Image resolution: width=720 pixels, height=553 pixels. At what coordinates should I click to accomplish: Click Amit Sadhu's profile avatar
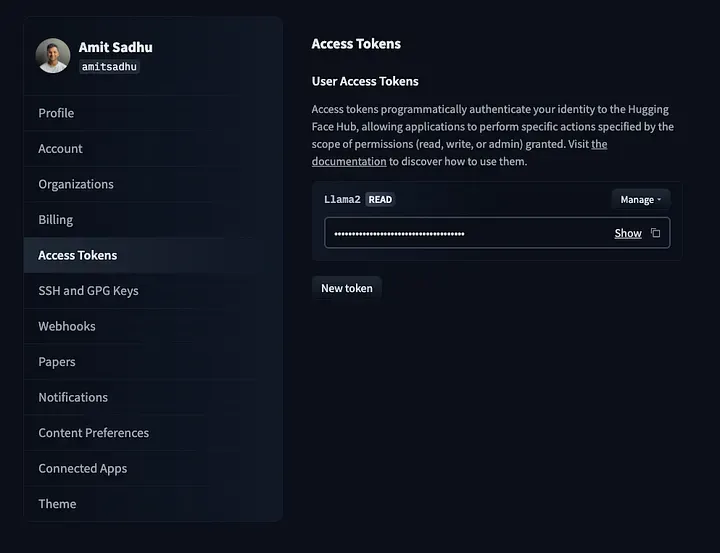[x=53, y=56]
